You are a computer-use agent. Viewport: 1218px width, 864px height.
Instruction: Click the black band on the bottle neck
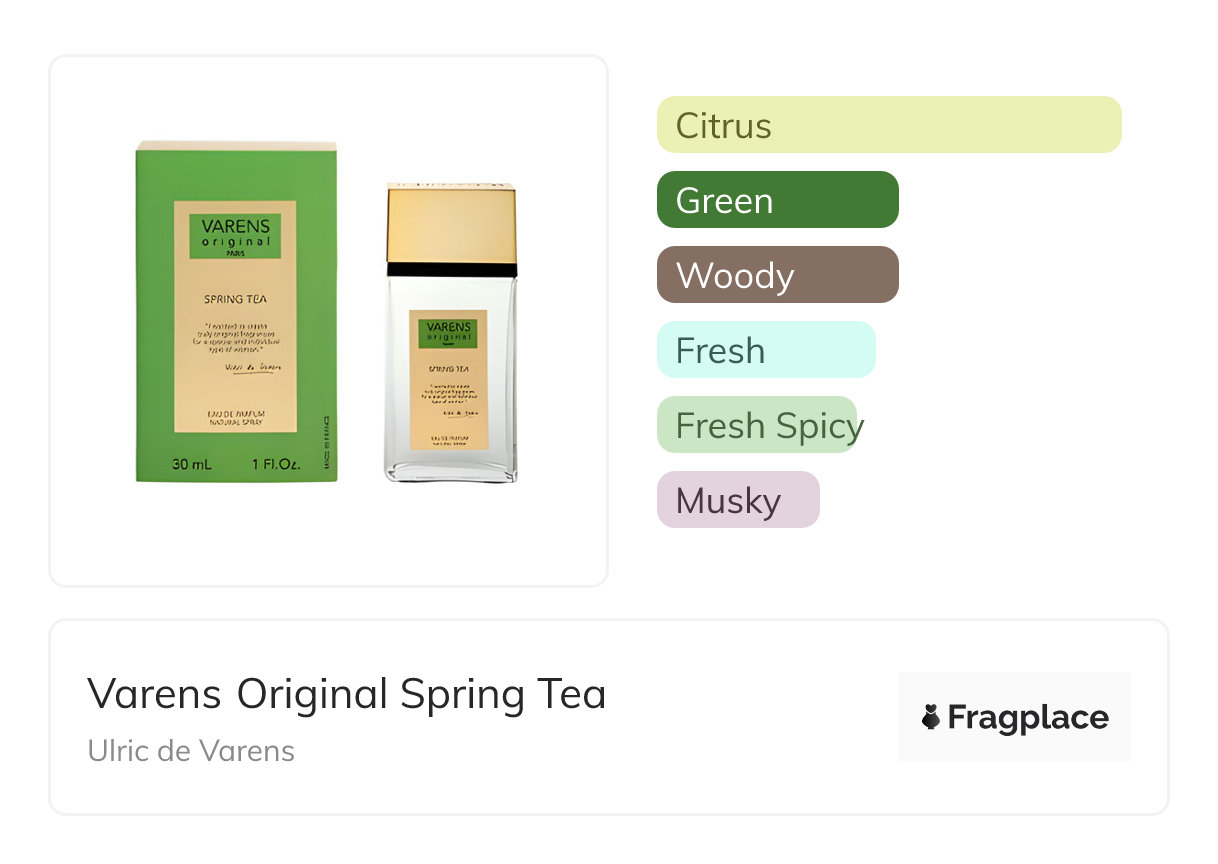[x=451, y=269]
